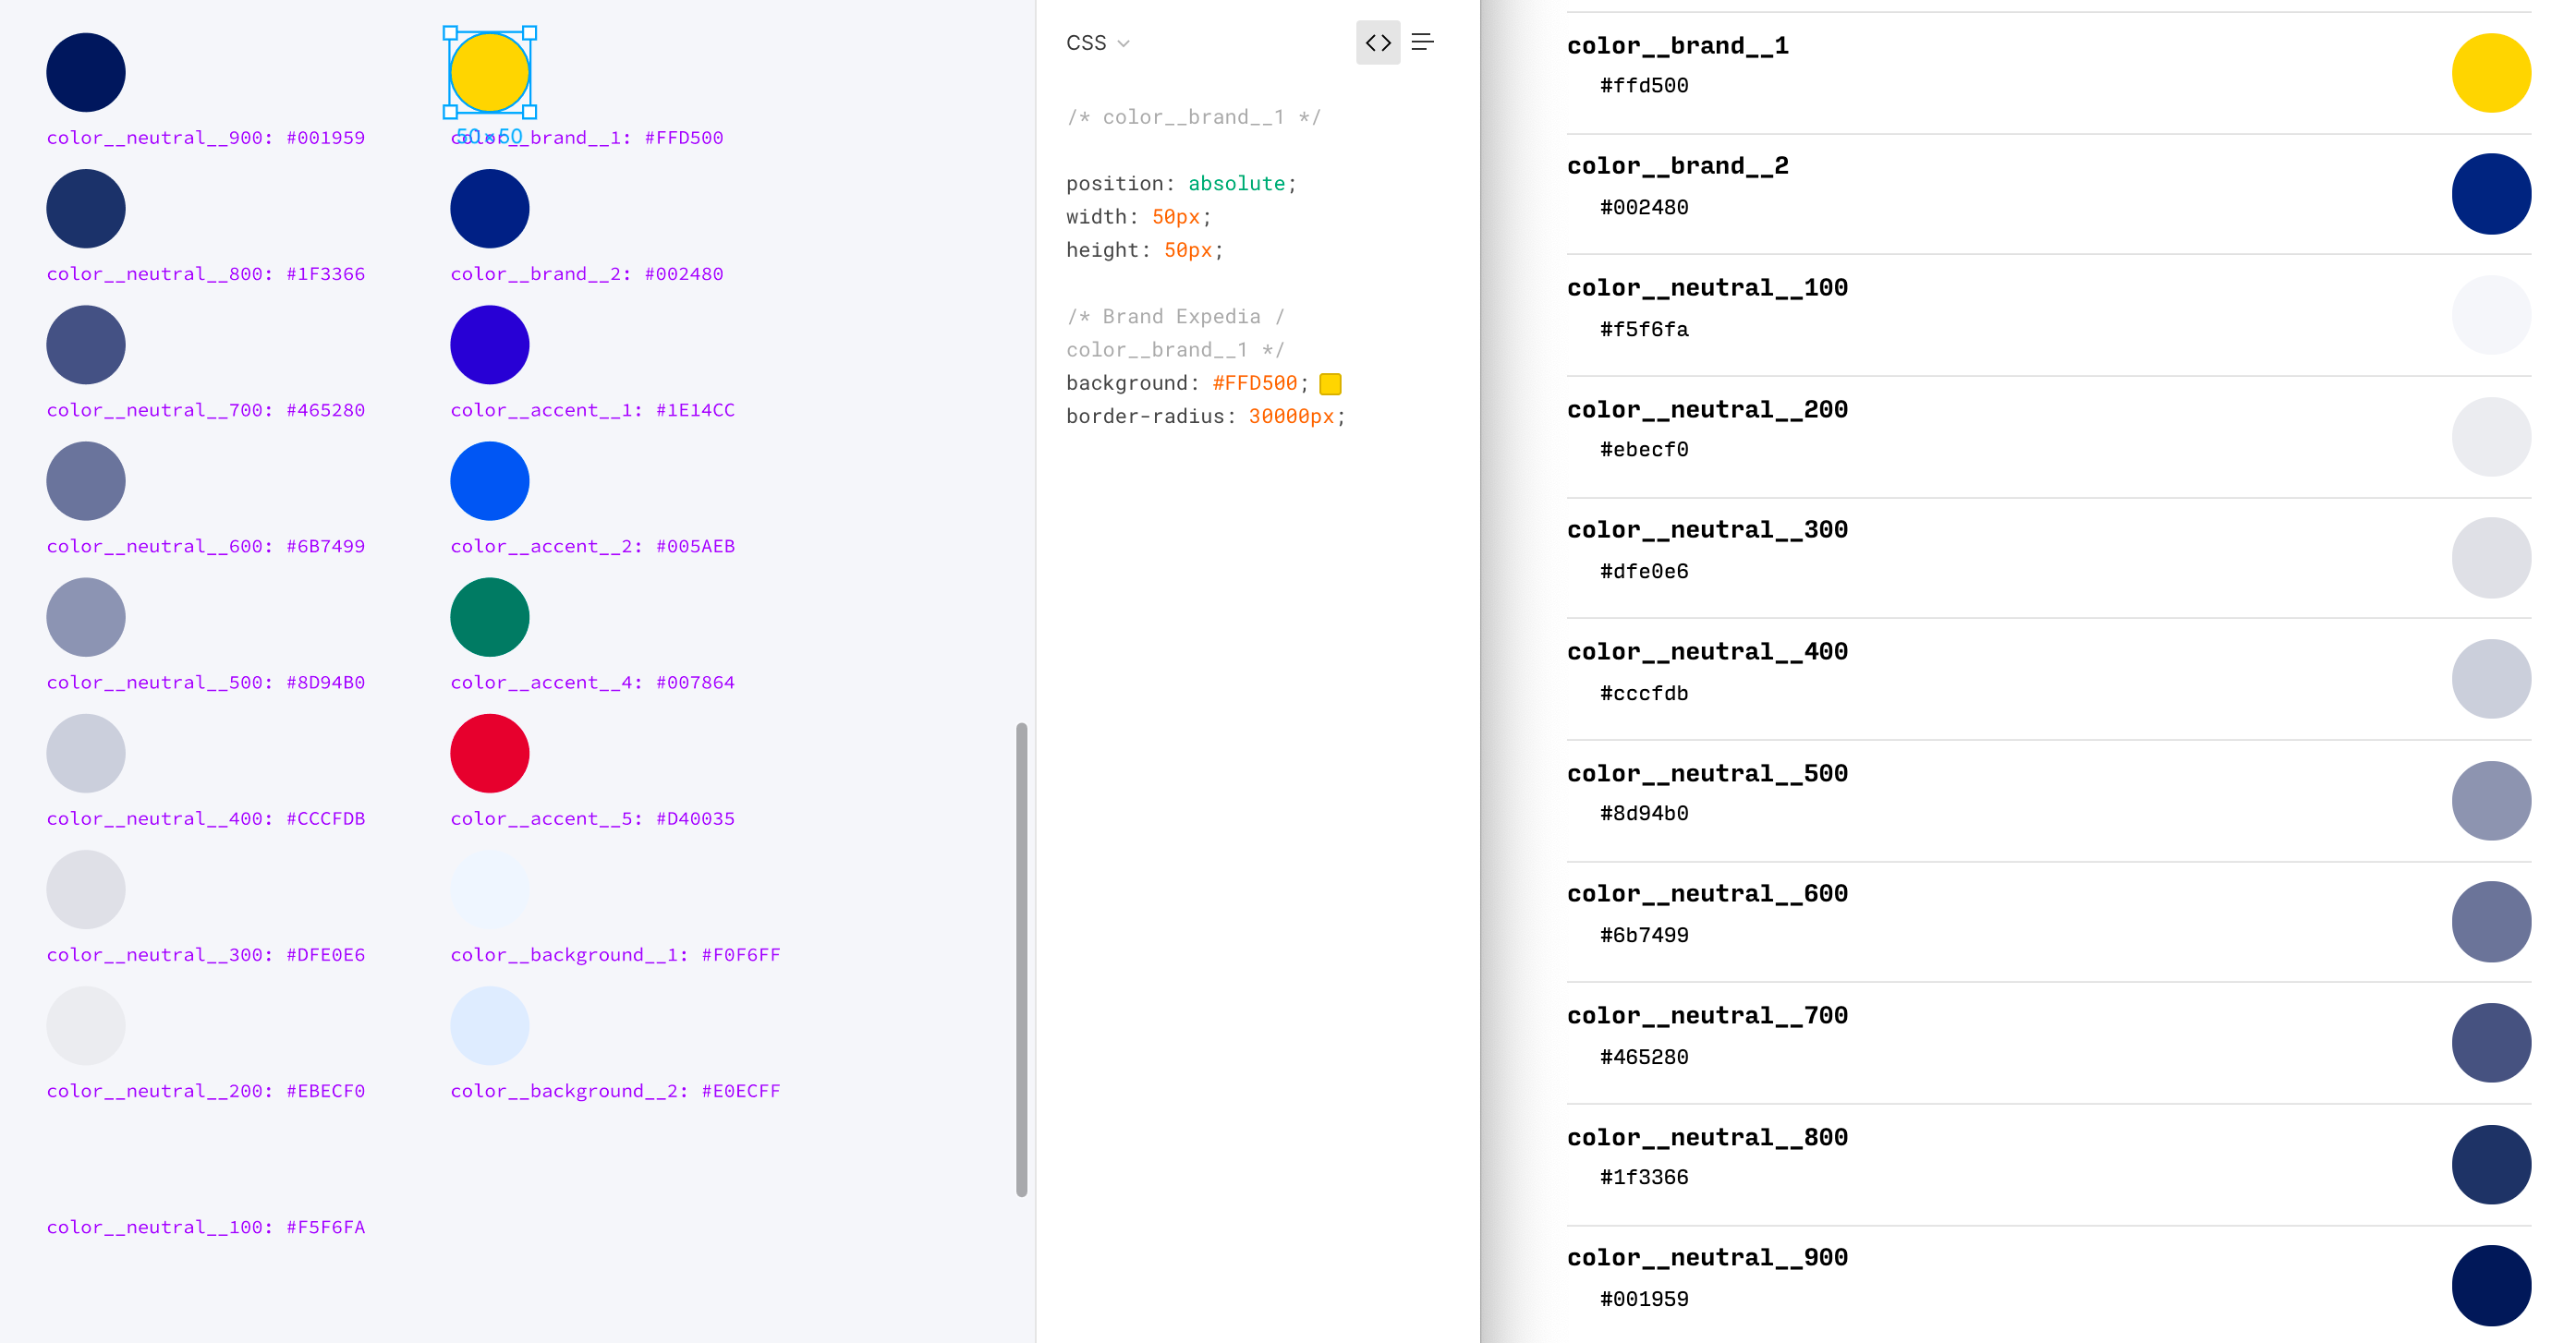Select the color__neutral__500 row in list
Image resolution: width=2576 pixels, height=1343 pixels.
1706,773
